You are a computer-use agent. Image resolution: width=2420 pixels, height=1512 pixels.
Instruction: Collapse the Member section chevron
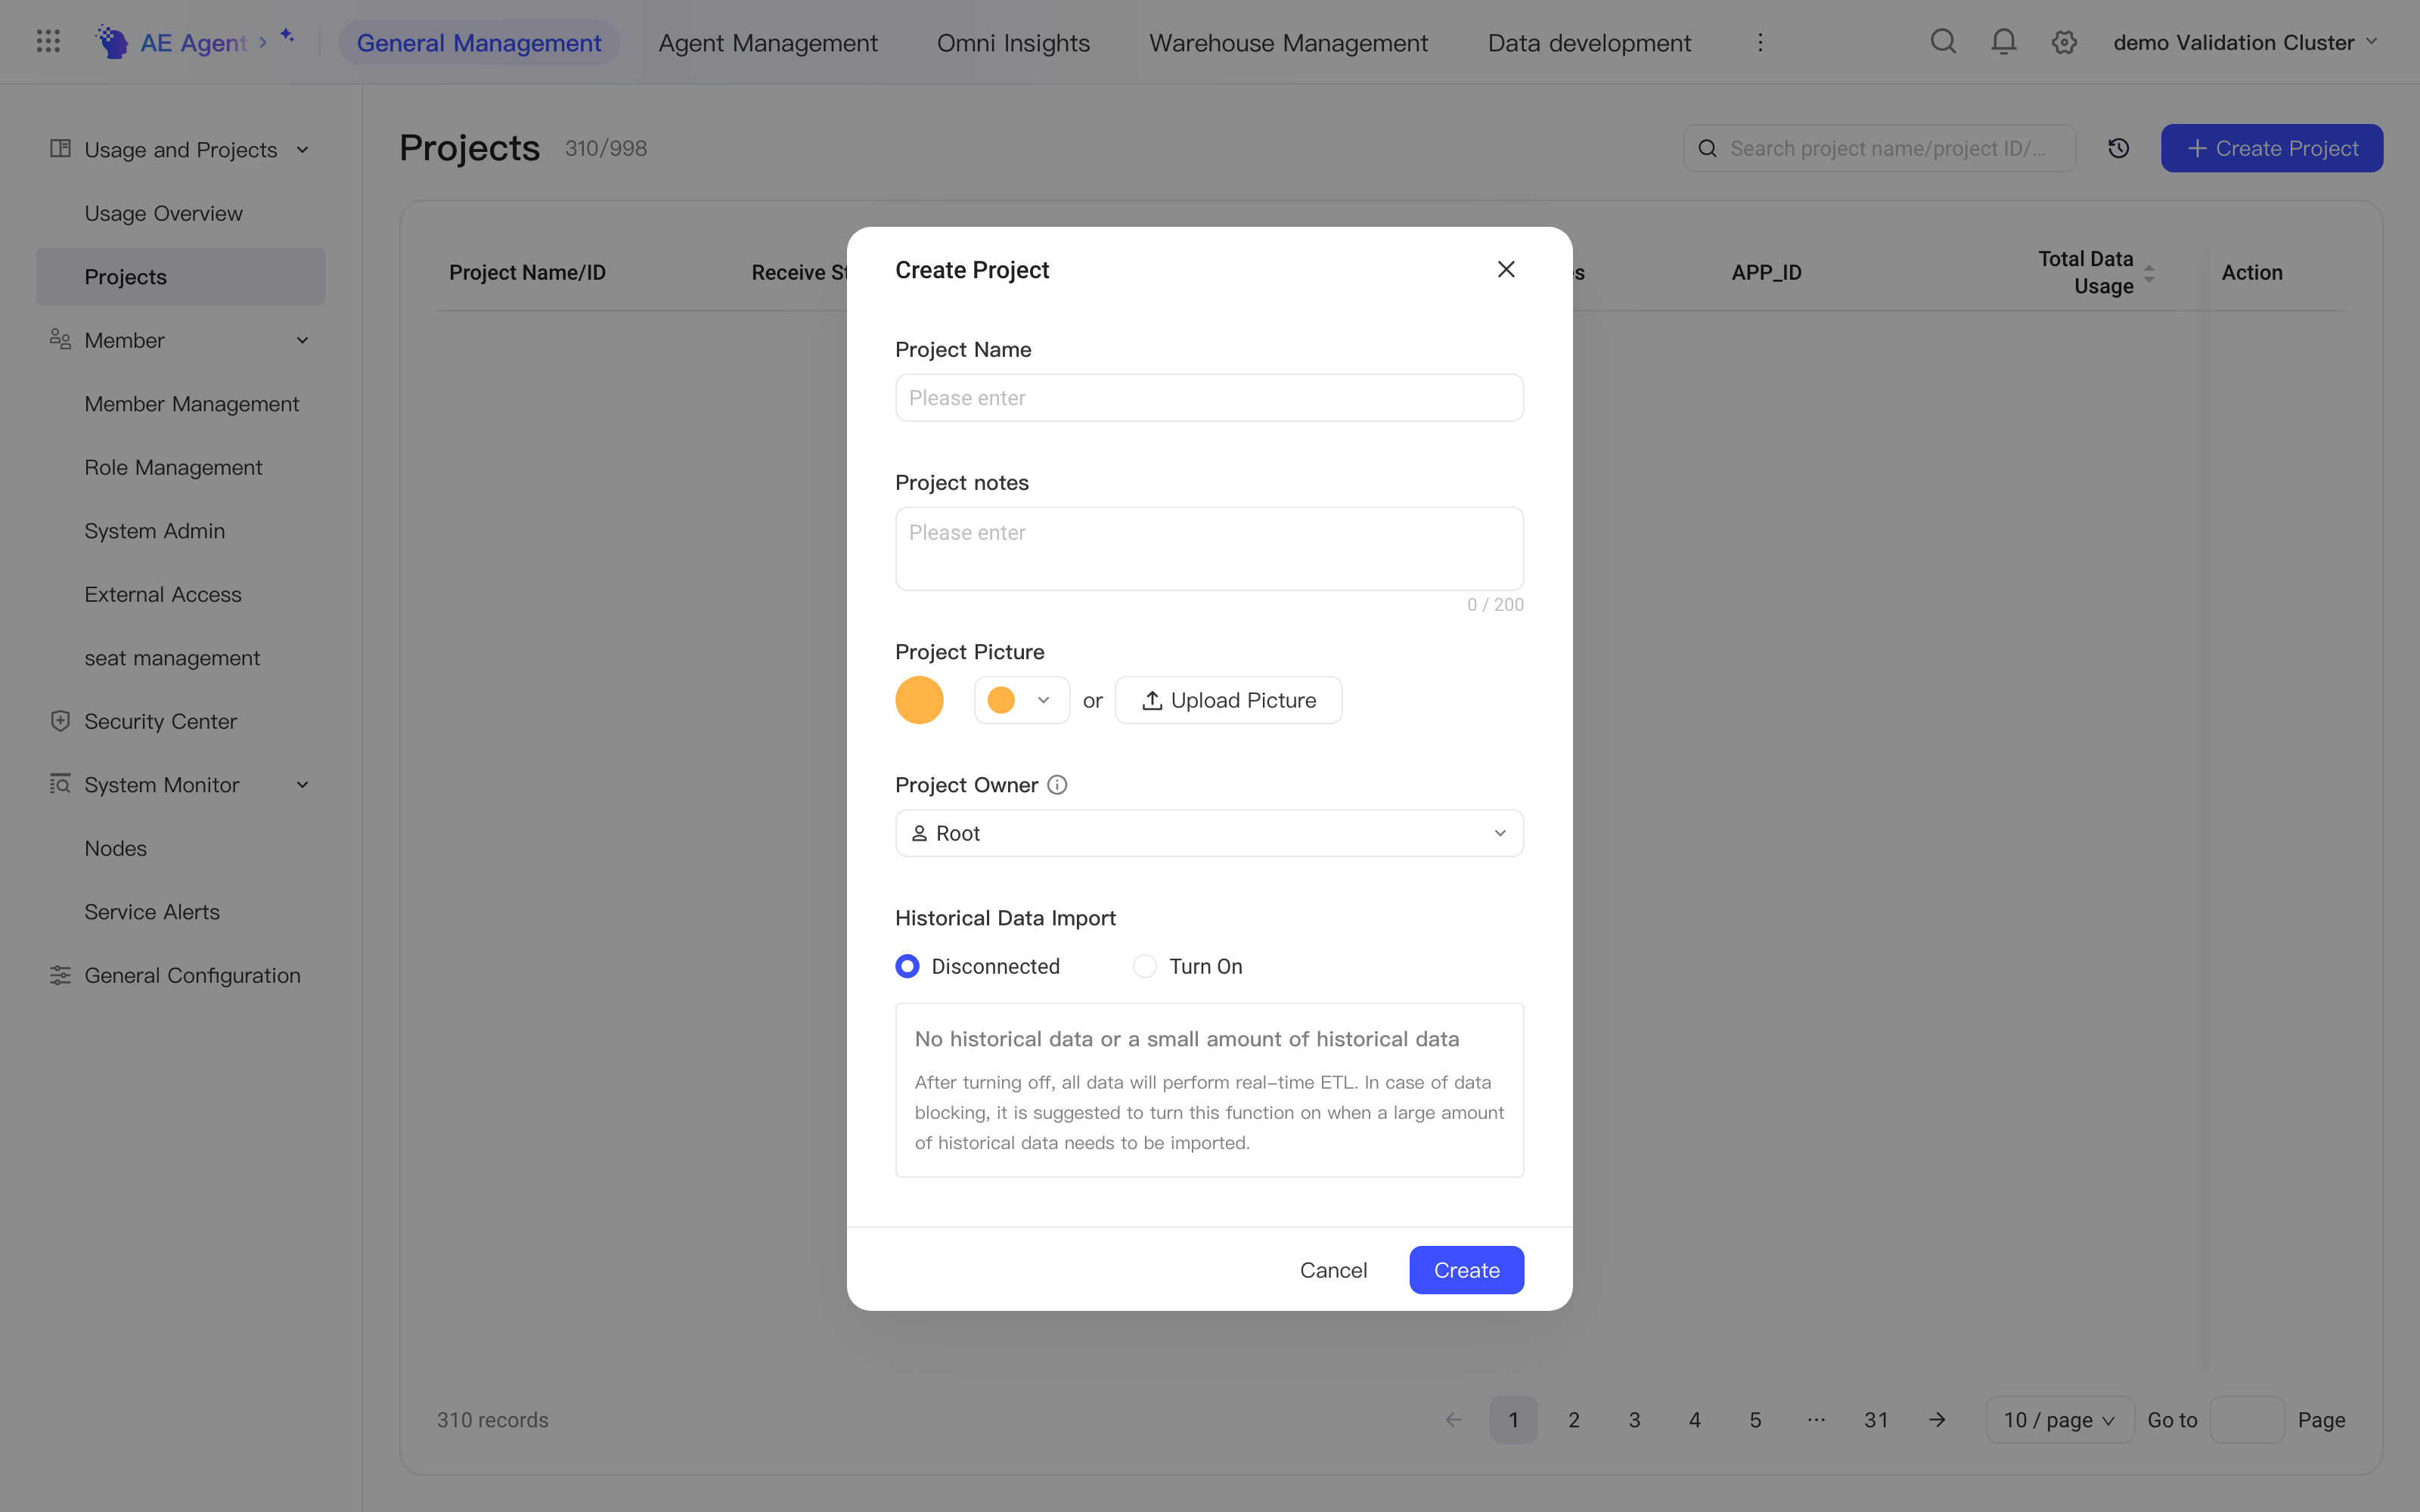(x=302, y=340)
